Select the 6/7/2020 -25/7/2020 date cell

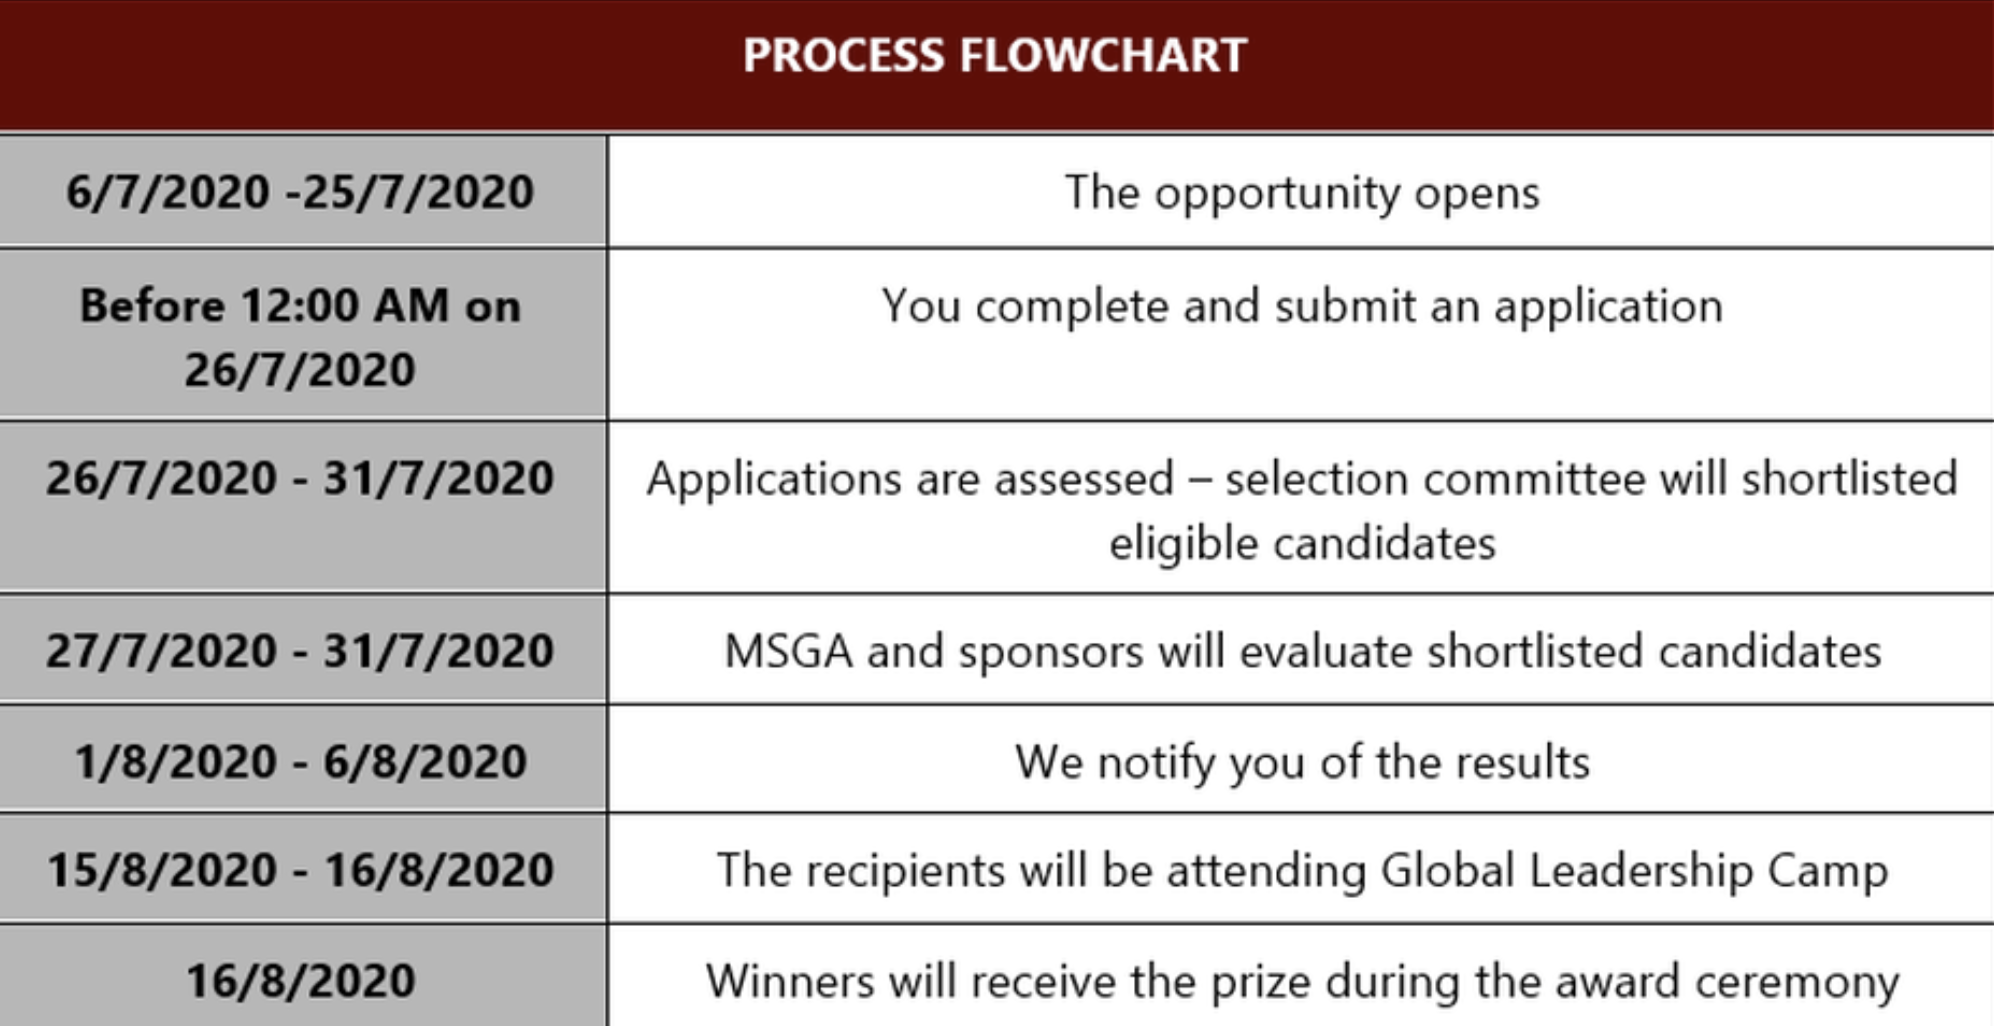[x=300, y=192]
